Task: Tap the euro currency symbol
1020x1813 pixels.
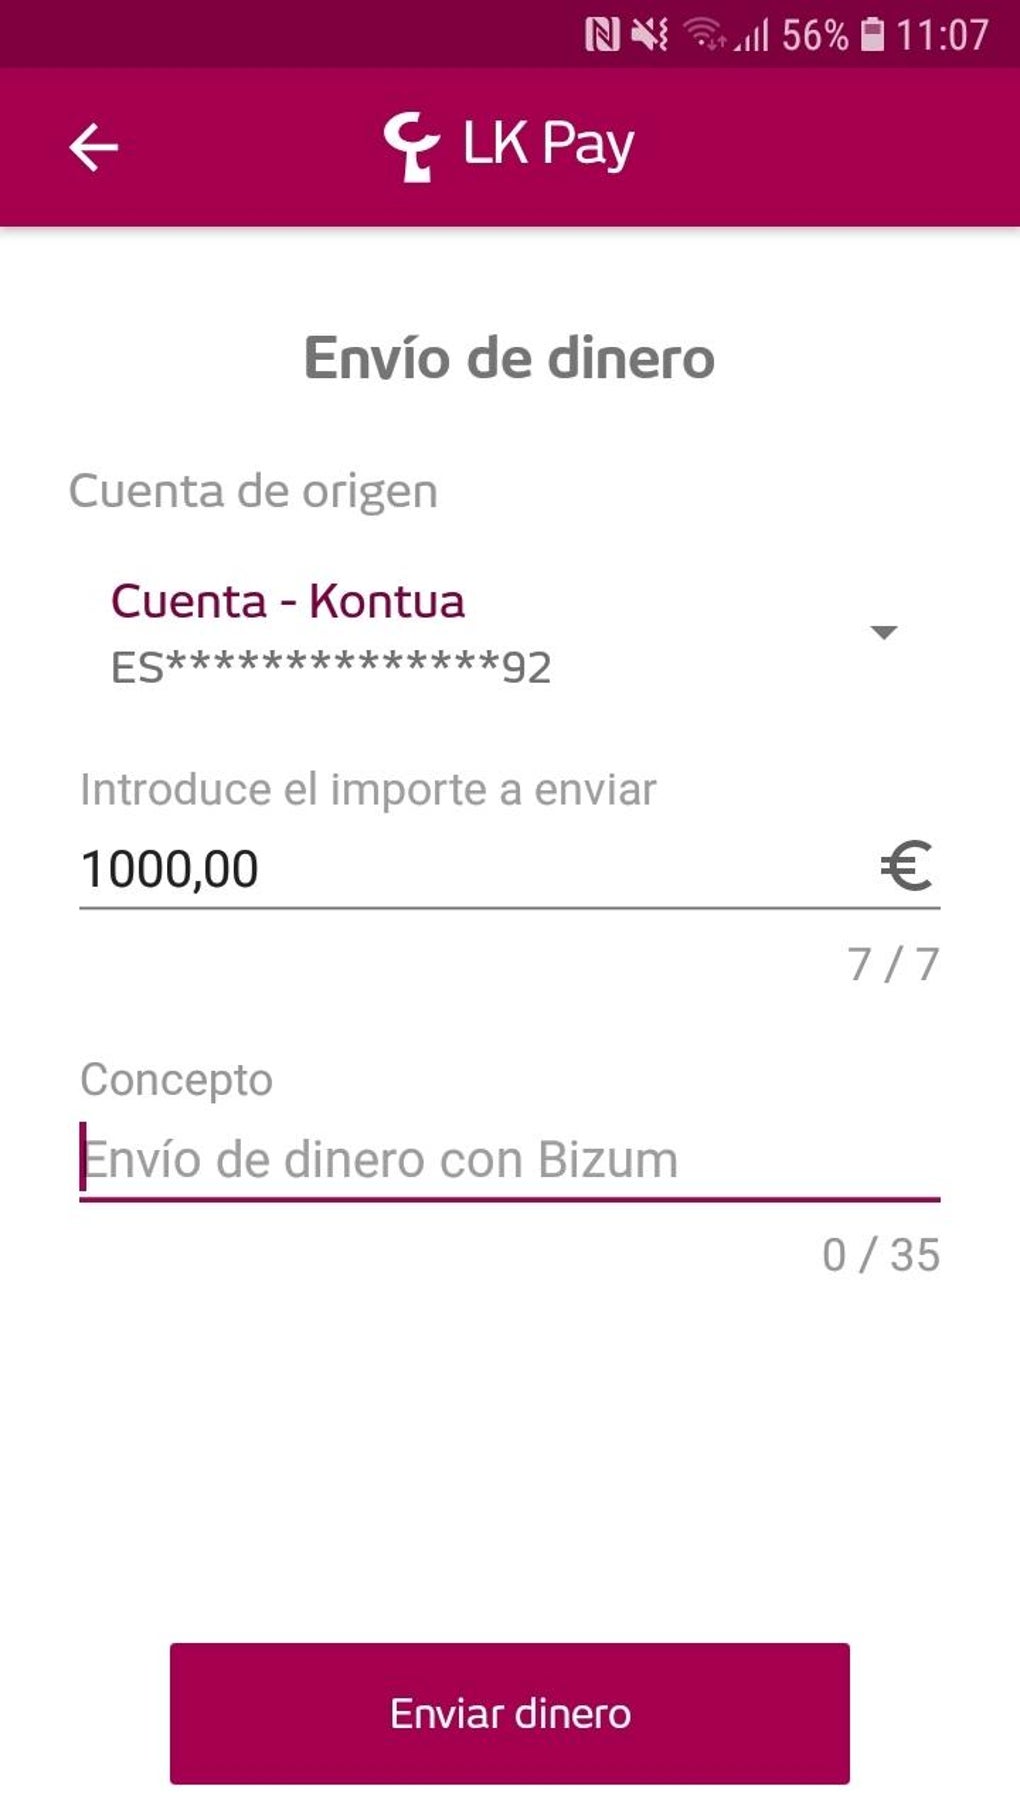Action: (907, 866)
